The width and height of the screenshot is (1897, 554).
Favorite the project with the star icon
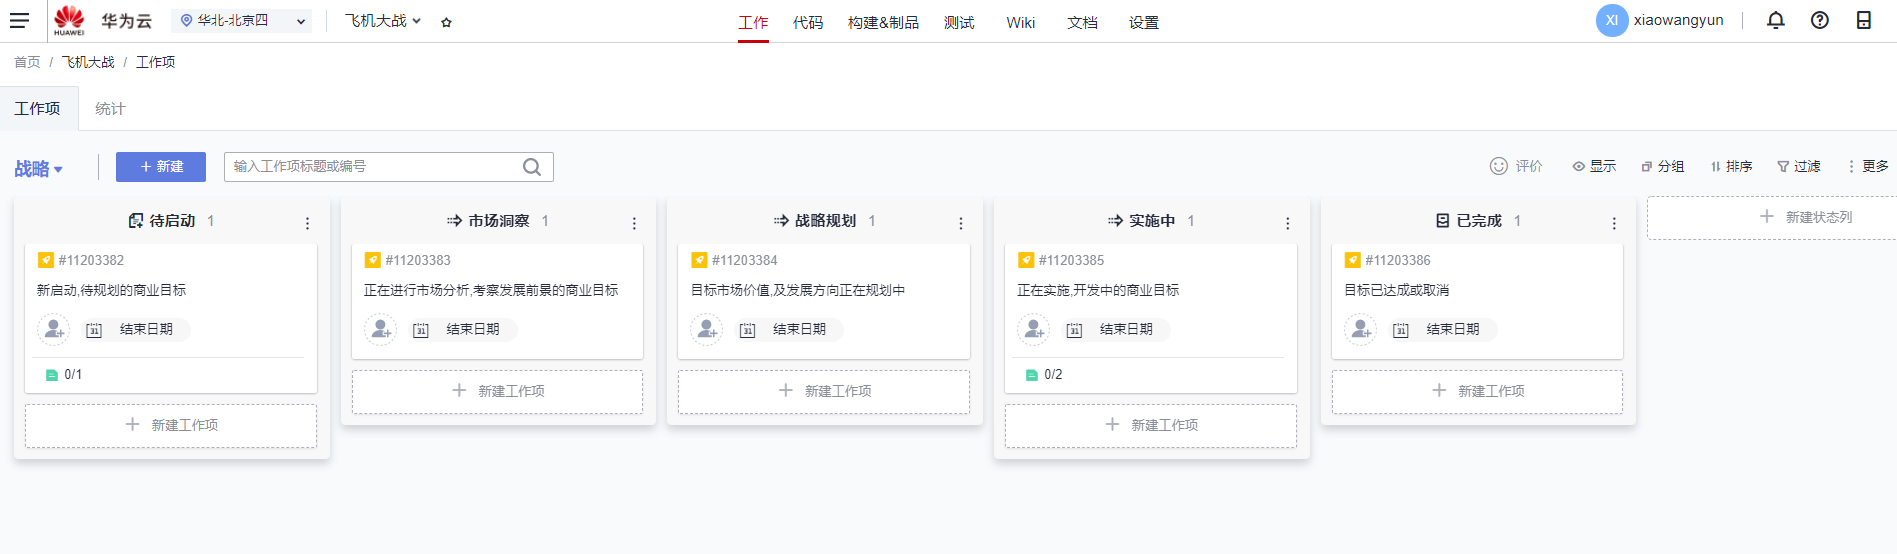click(x=446, y=22)
